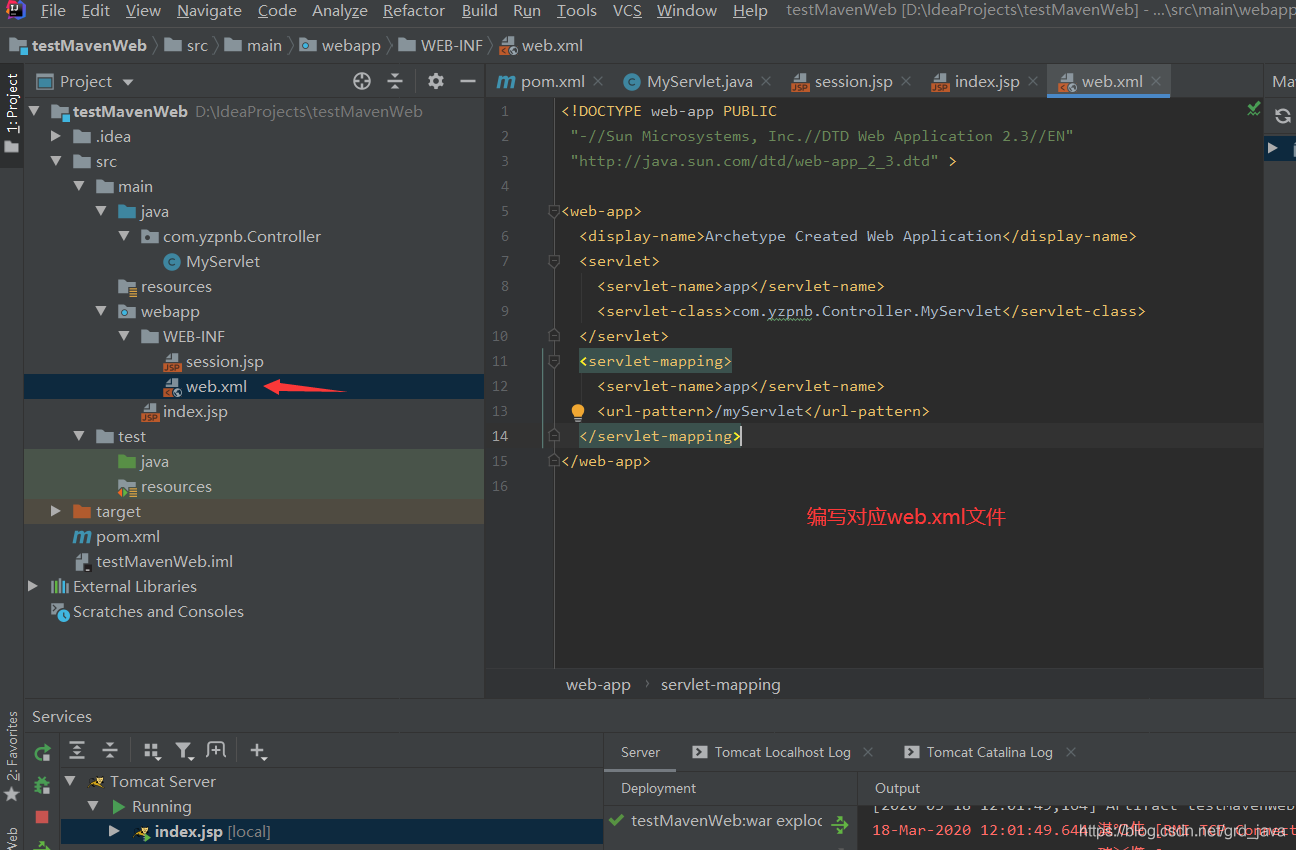
Task: Open the Favorites tool window star icon
Action: [x=12, y=794]
